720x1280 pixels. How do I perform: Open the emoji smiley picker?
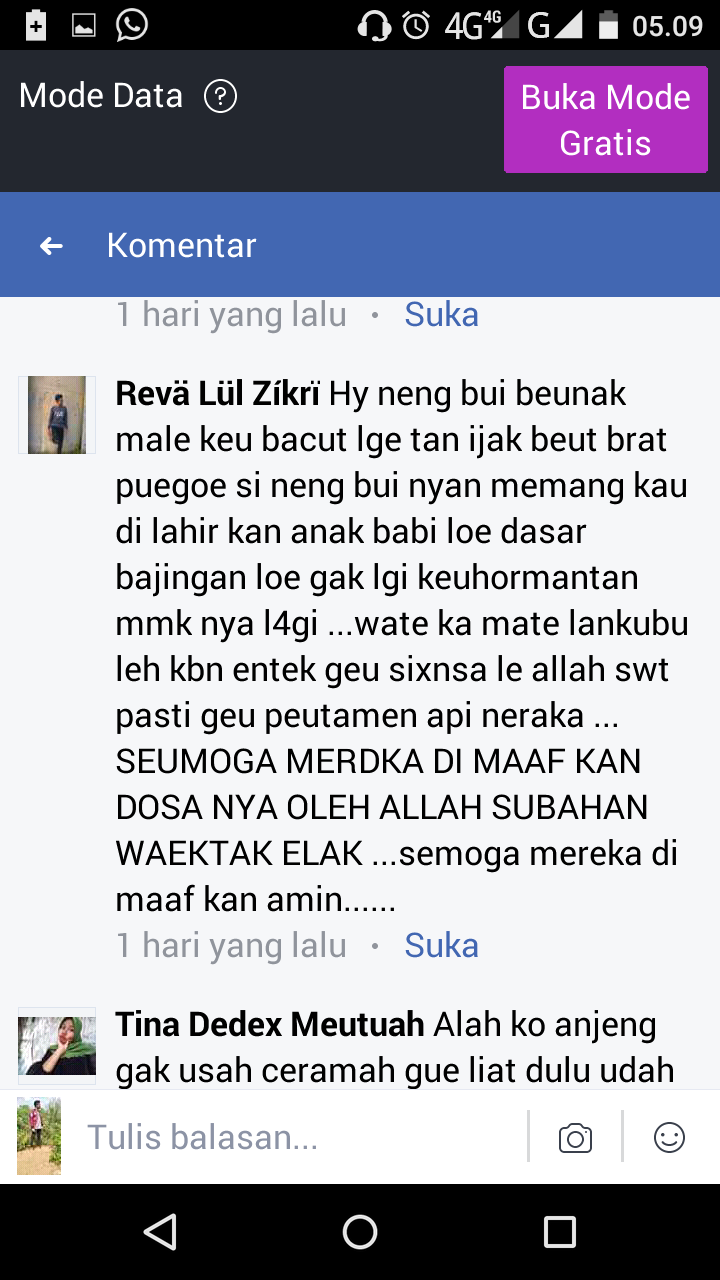pos(669,1137)
